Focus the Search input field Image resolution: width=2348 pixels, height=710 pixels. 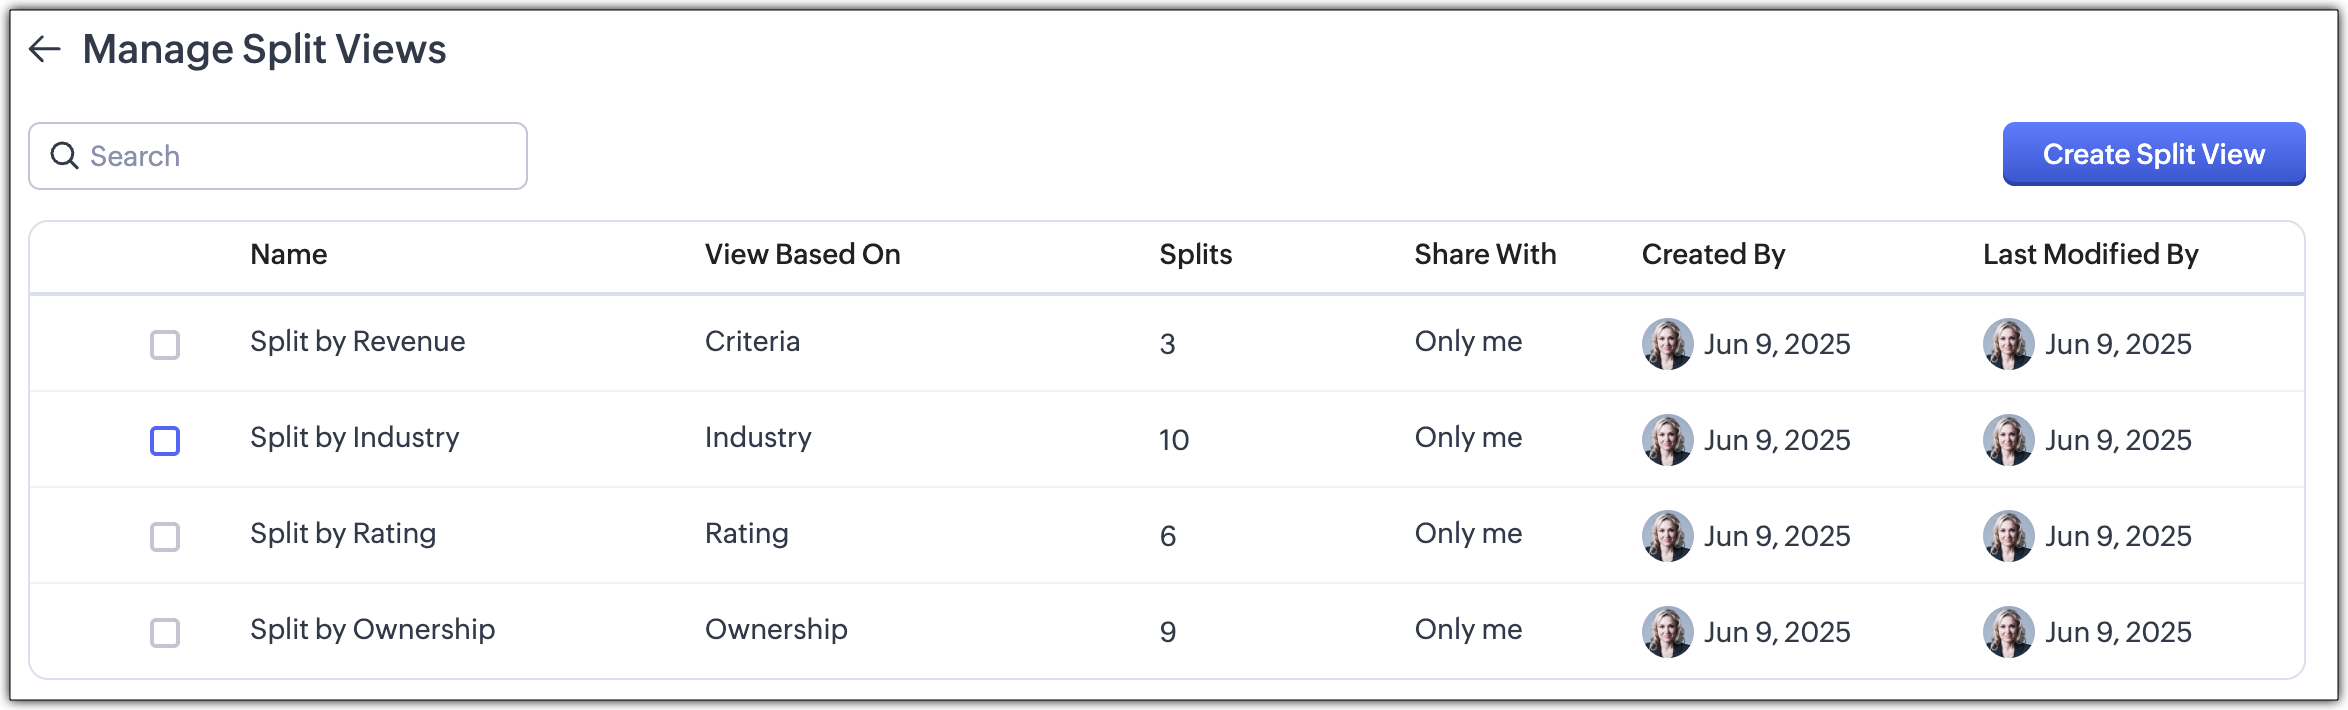coord(300,156)
